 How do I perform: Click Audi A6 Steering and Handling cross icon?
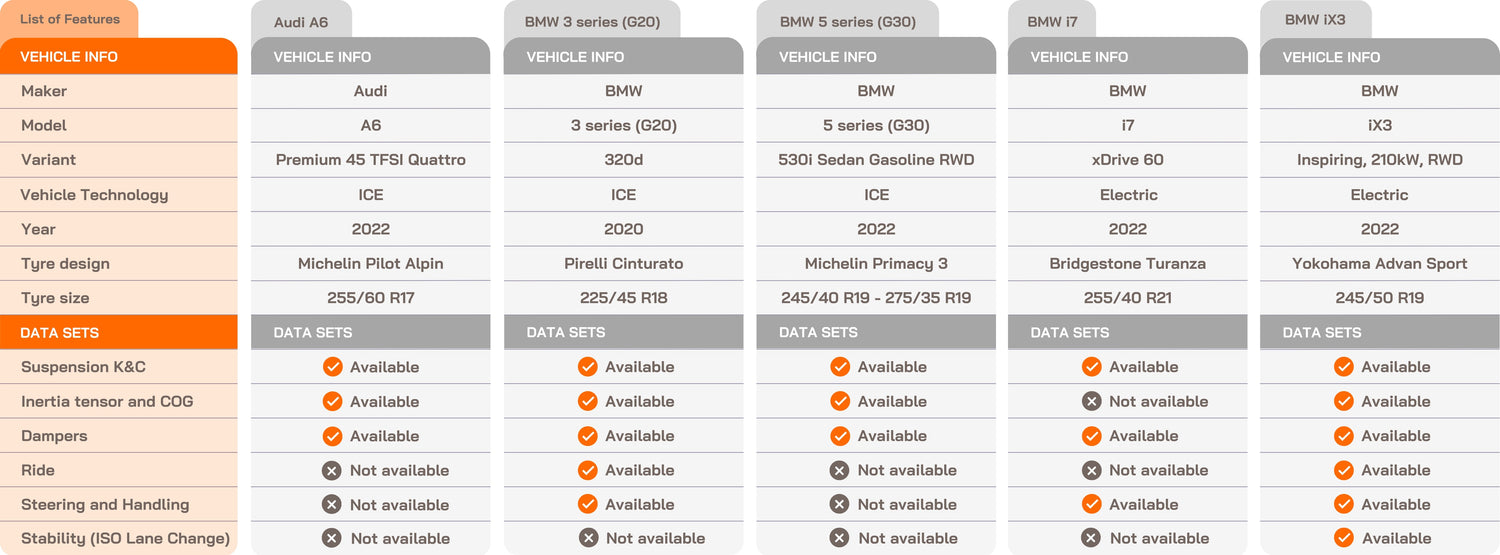tap(332, 504)
